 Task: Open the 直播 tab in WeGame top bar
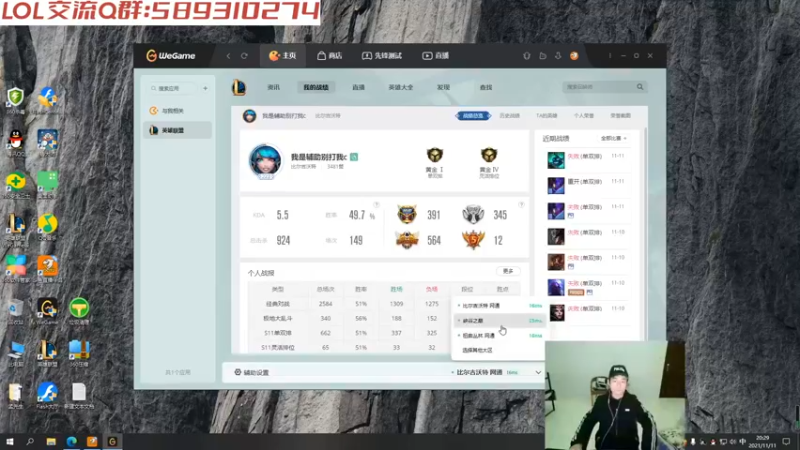tap(435, 56)
